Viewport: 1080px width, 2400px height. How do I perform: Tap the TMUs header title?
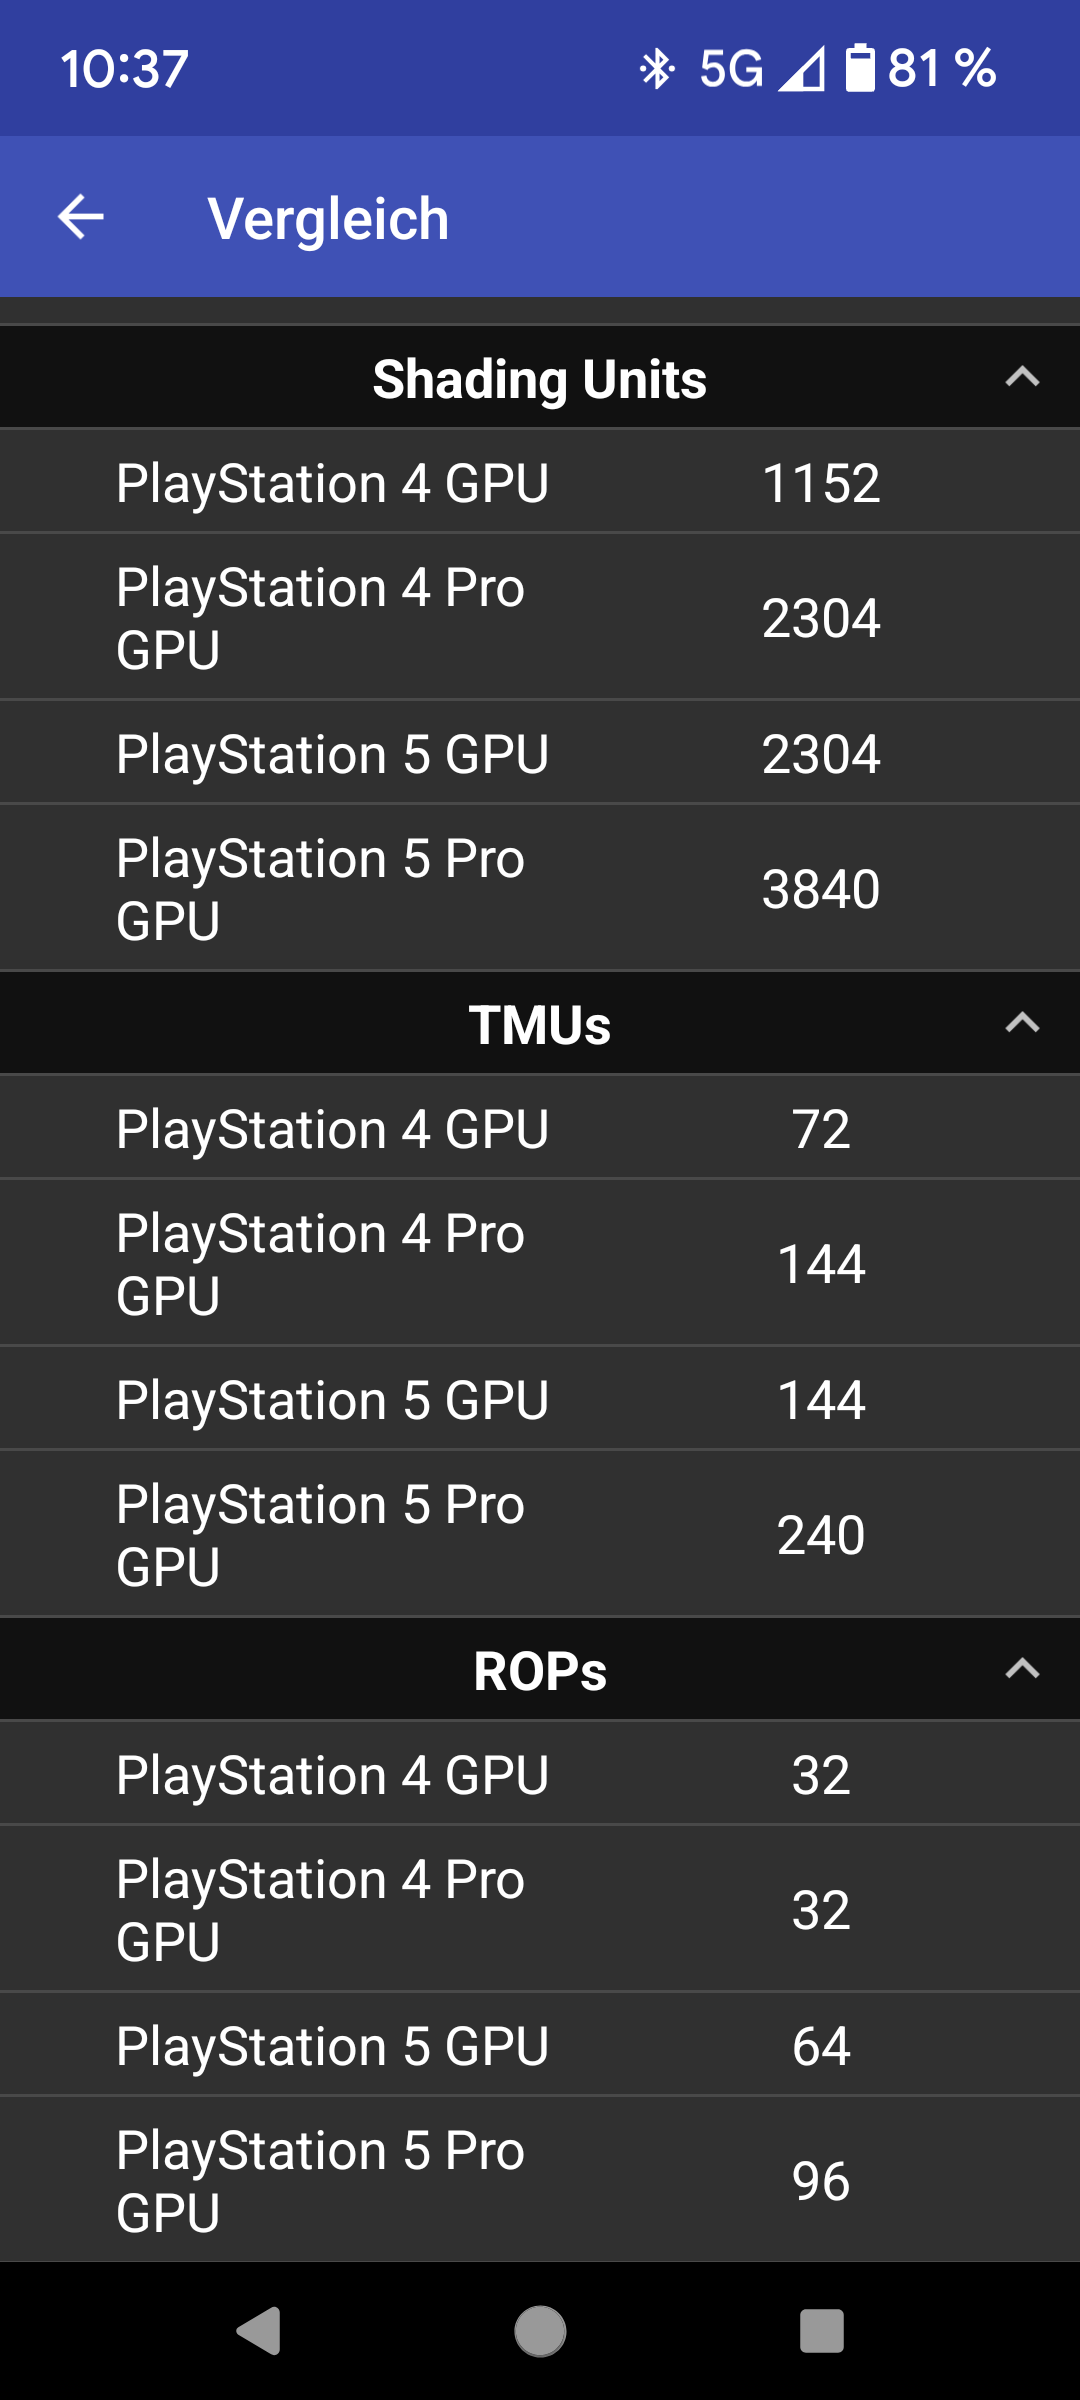[540, 1026]
